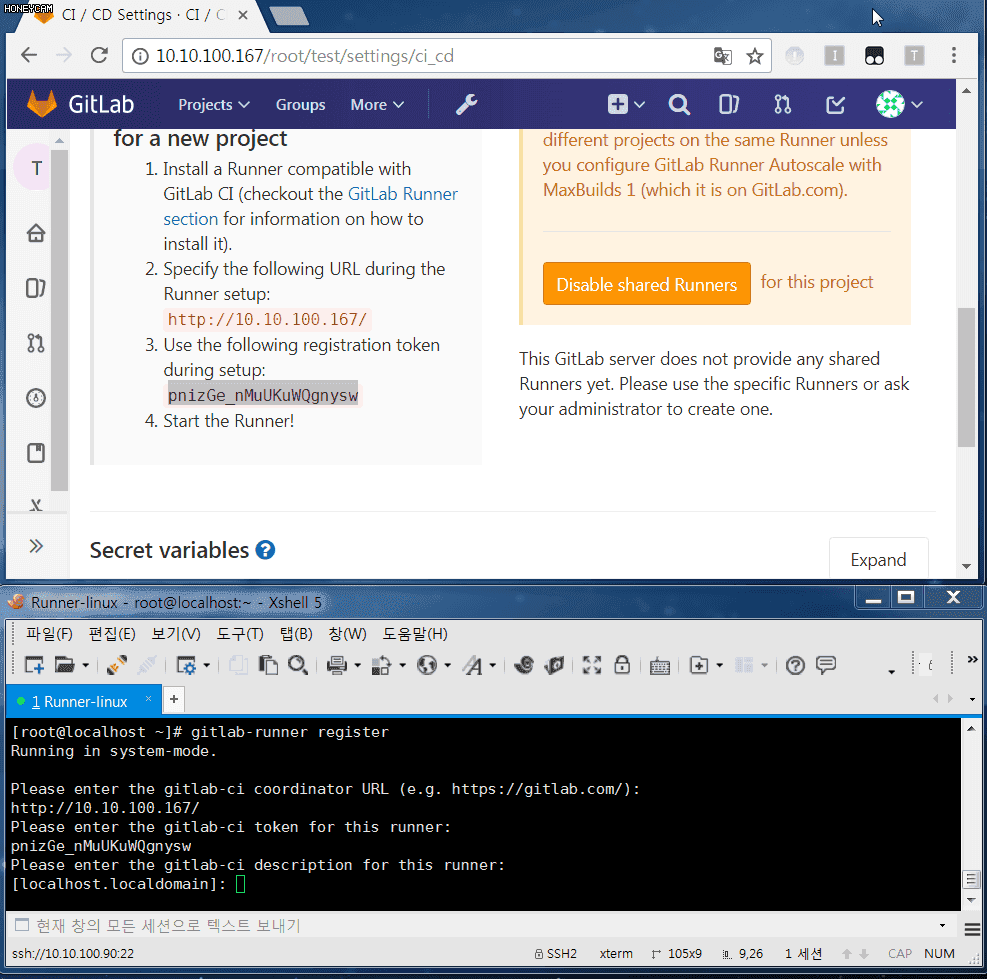This screenshot has height=979, width=987.
Task: Click the browser back arrow
Action: click(29, 55)
